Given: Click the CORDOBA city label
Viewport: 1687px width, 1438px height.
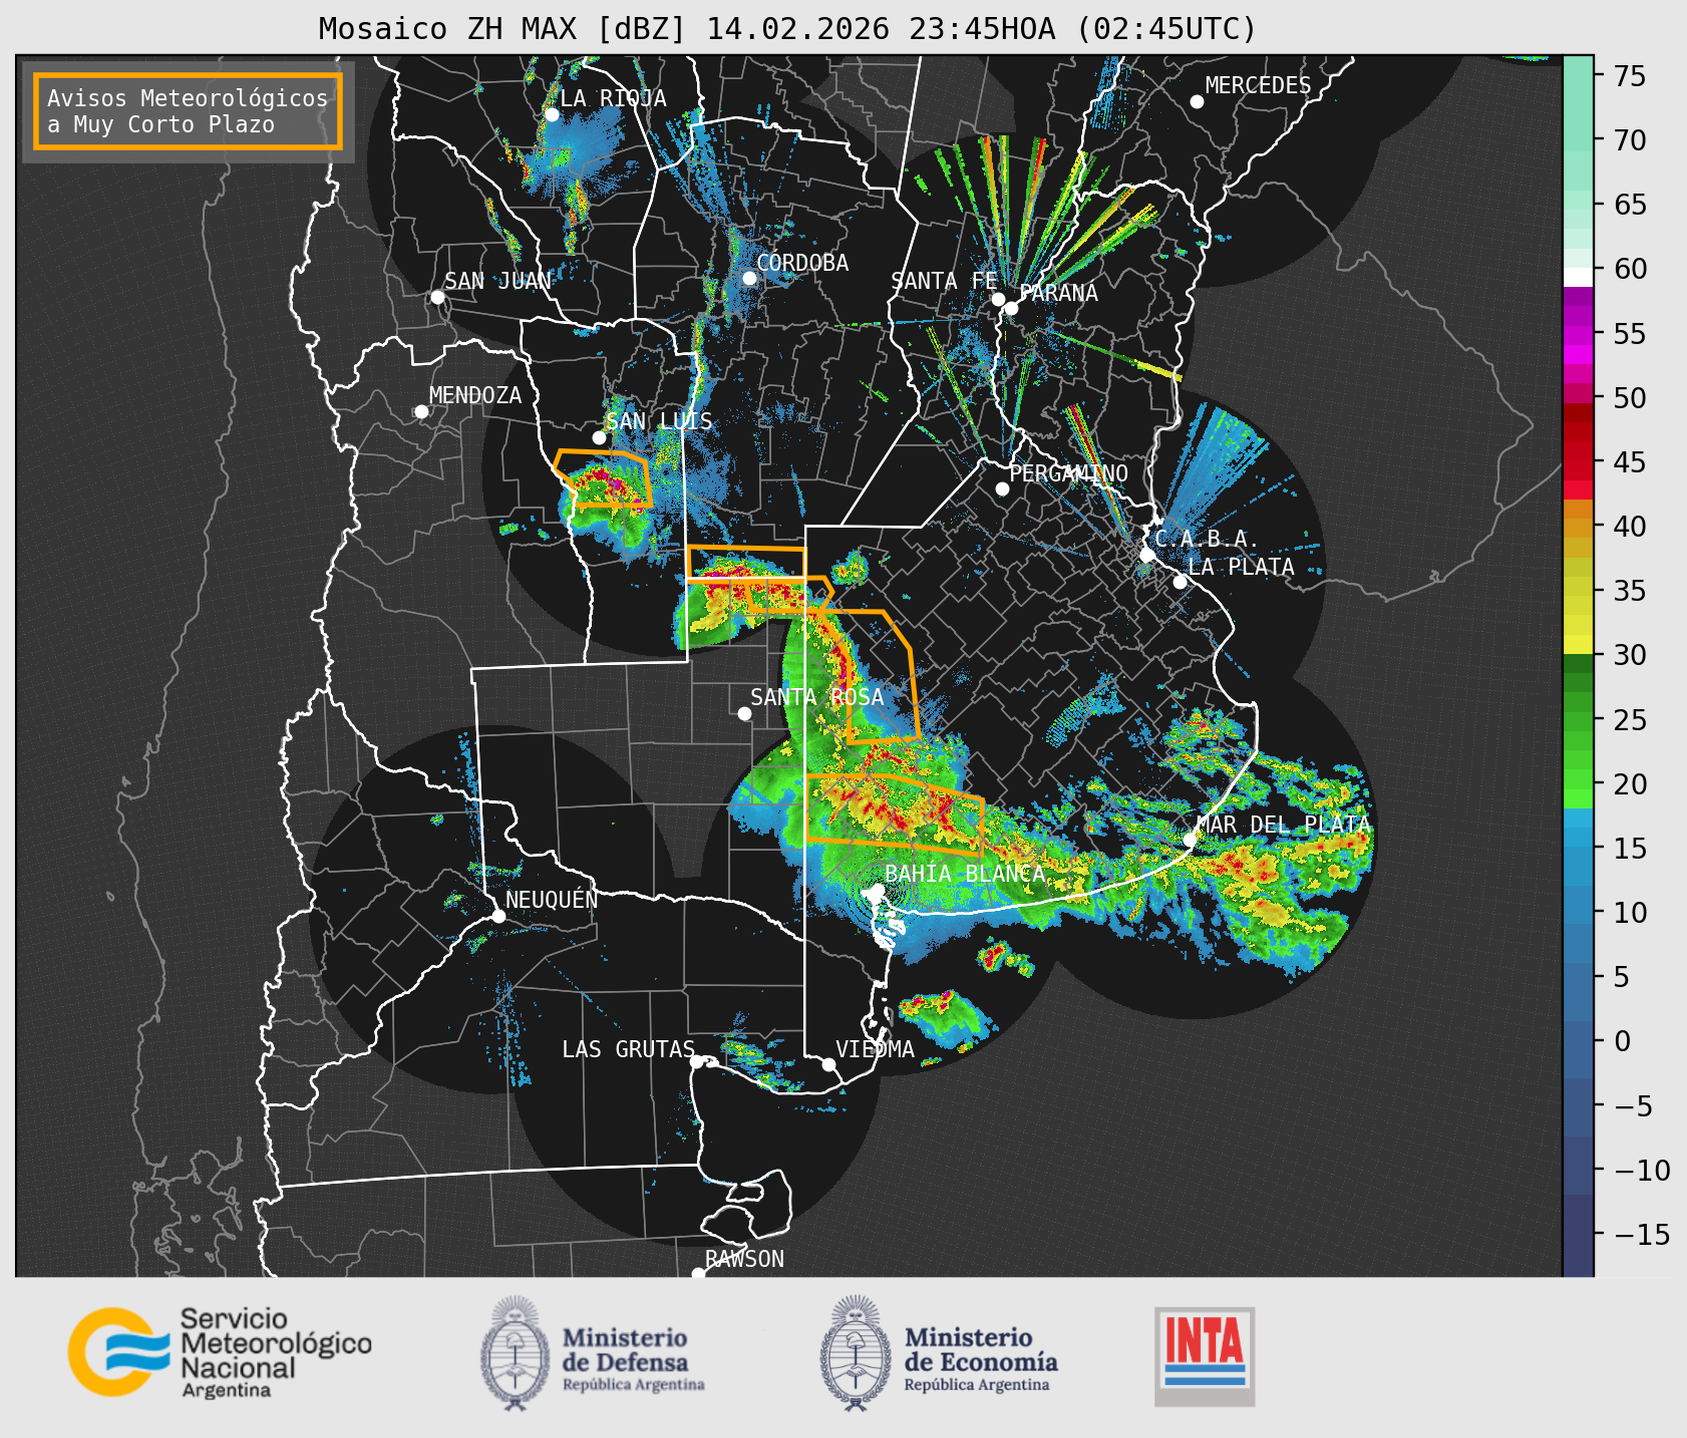Looking at the screenshot, I should pyautogui.click(x=802, y=263).
